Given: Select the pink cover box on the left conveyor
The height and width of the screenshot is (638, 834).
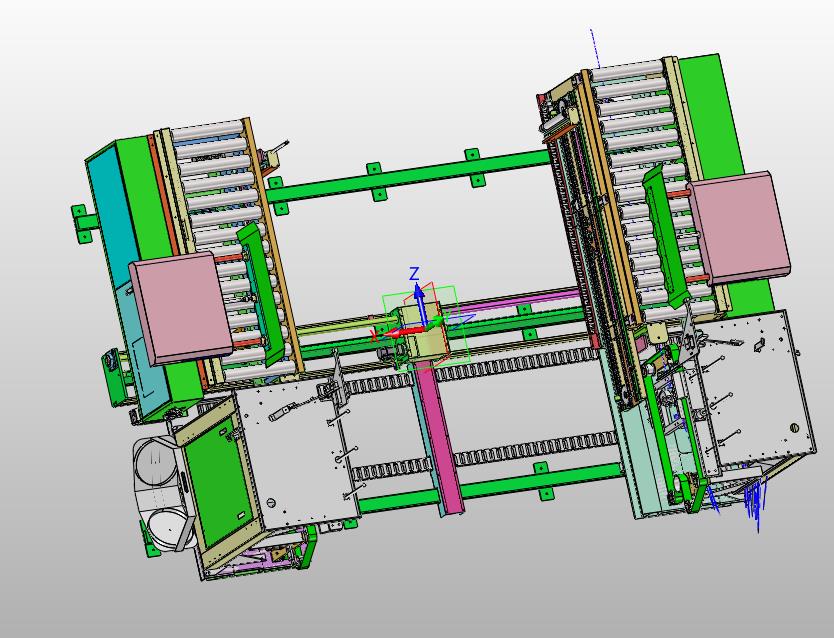Looking at the screenshot, I should click(x=181, y=308).
